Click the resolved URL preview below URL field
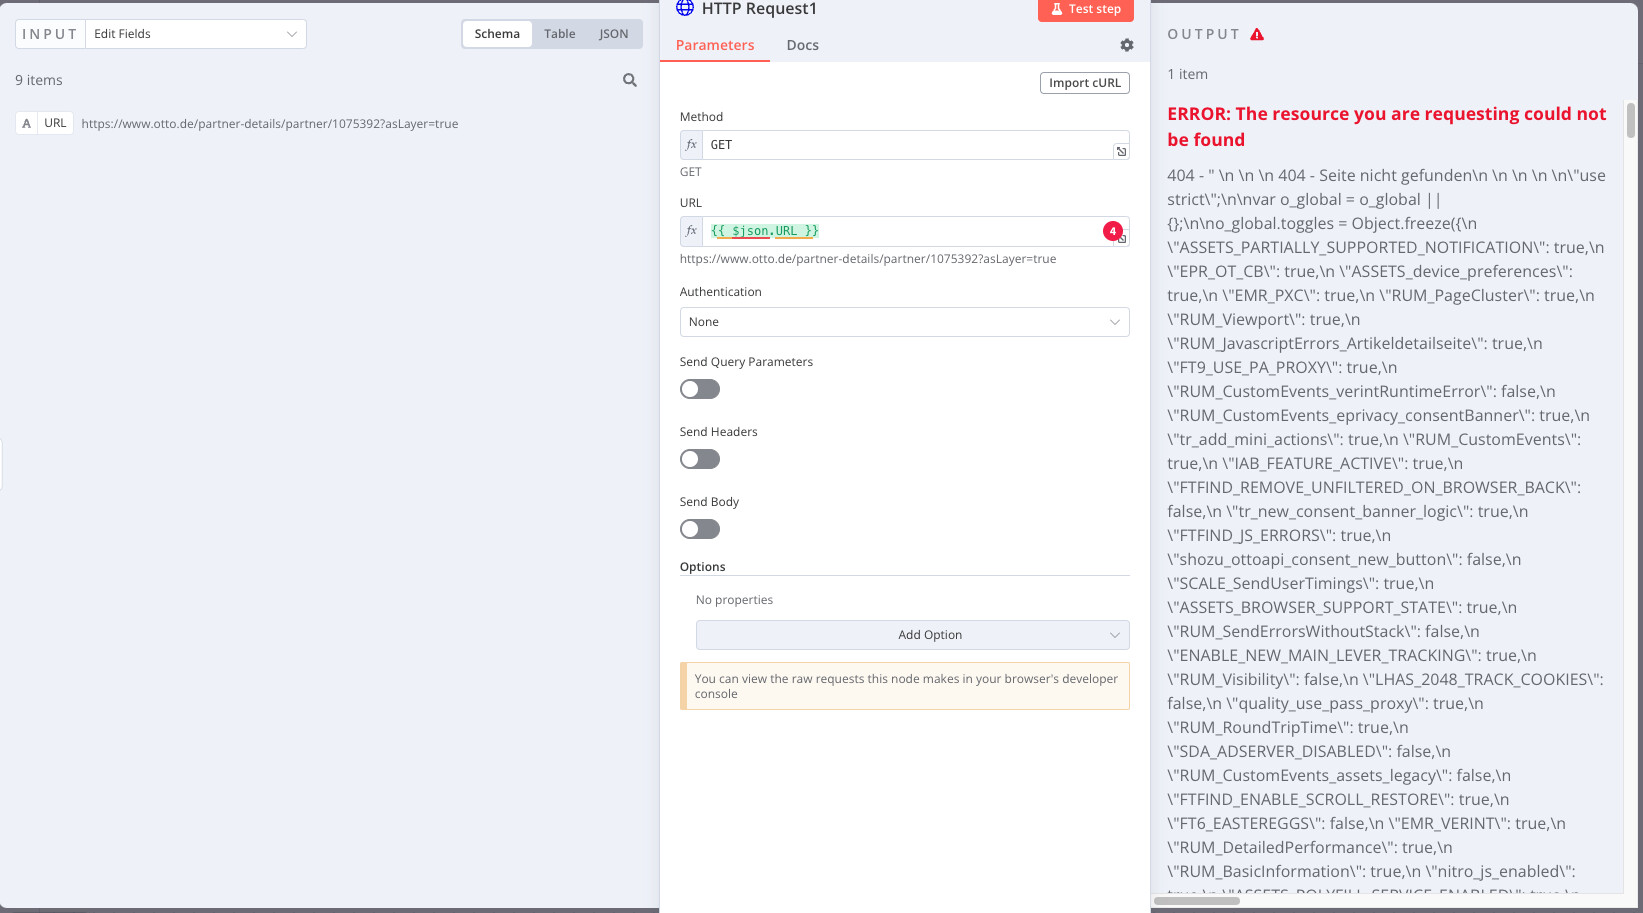The height and width of the screenshot is (913, 1643). [868, 259]
